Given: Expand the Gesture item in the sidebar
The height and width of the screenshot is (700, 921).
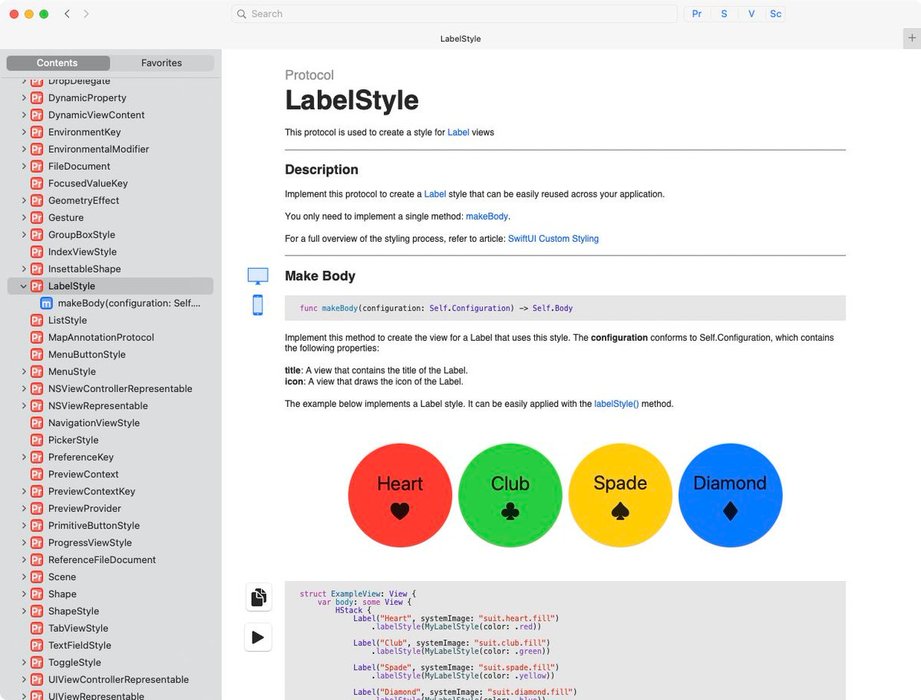Looking at the screenshot, I should click(x=23, y=217).
